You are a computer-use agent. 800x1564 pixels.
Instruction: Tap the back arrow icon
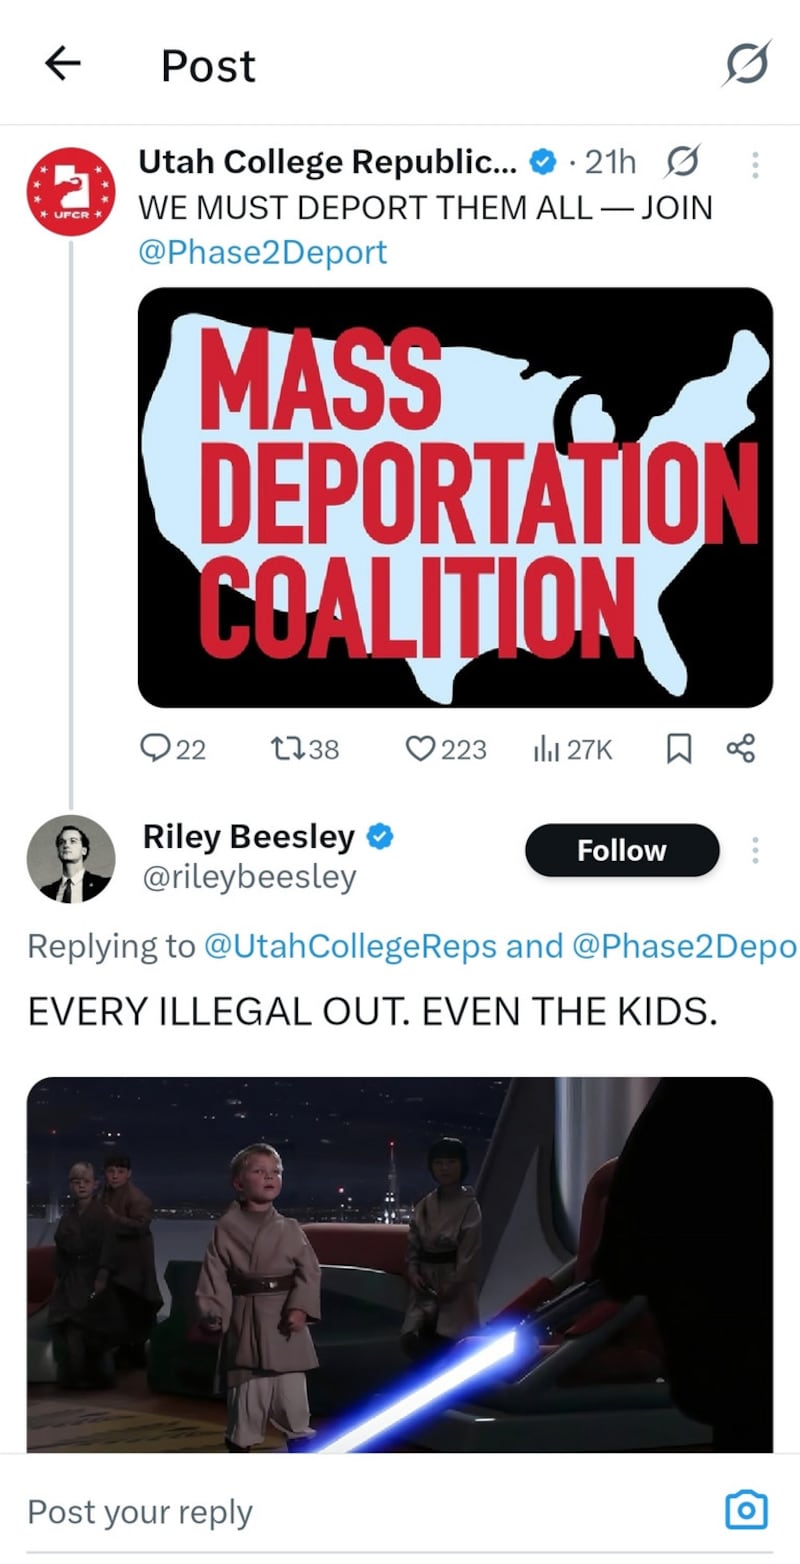62,65
